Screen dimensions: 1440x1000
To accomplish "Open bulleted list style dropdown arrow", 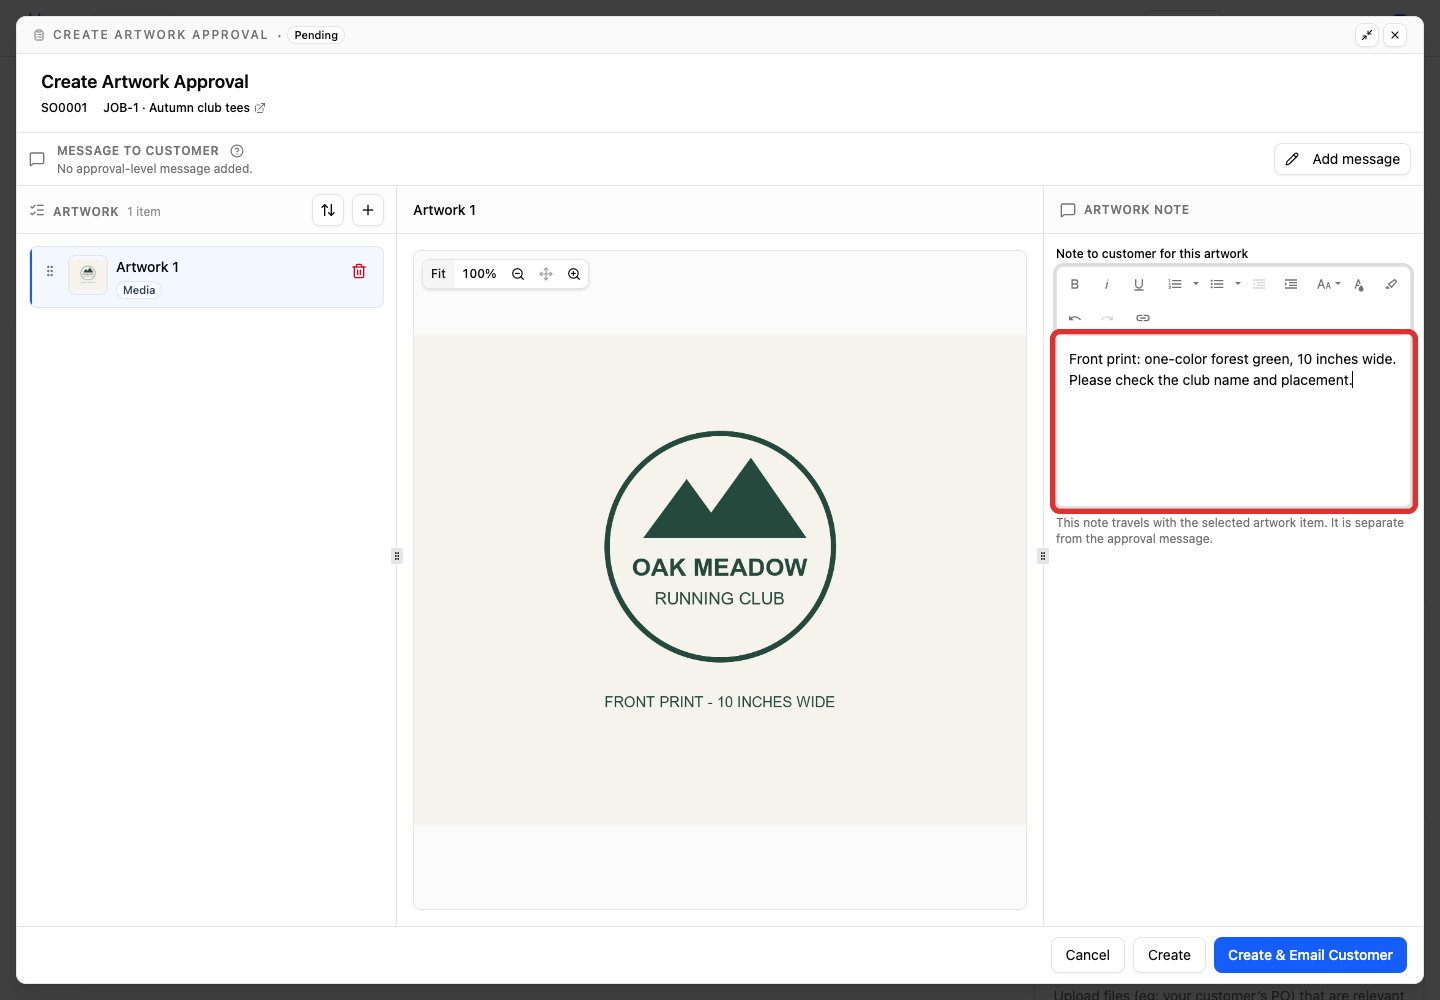I will click(x=1238, y=284).
